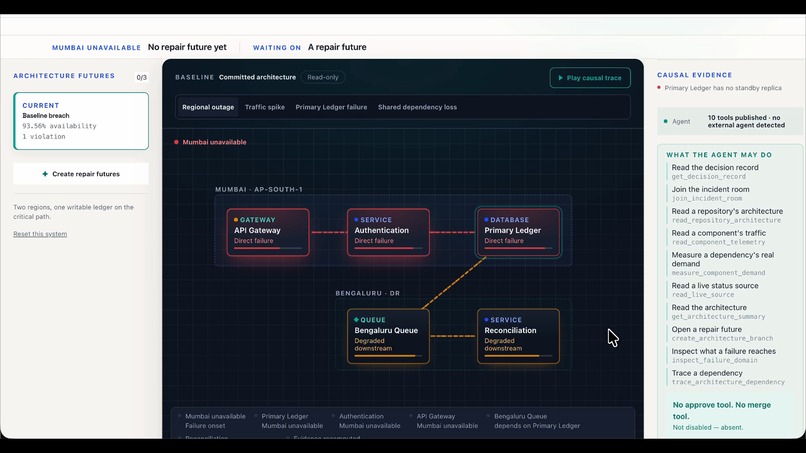The height and width of the screenshot is (453, 806).
Task: Click Create repair futures button
Action: (81, 174)
